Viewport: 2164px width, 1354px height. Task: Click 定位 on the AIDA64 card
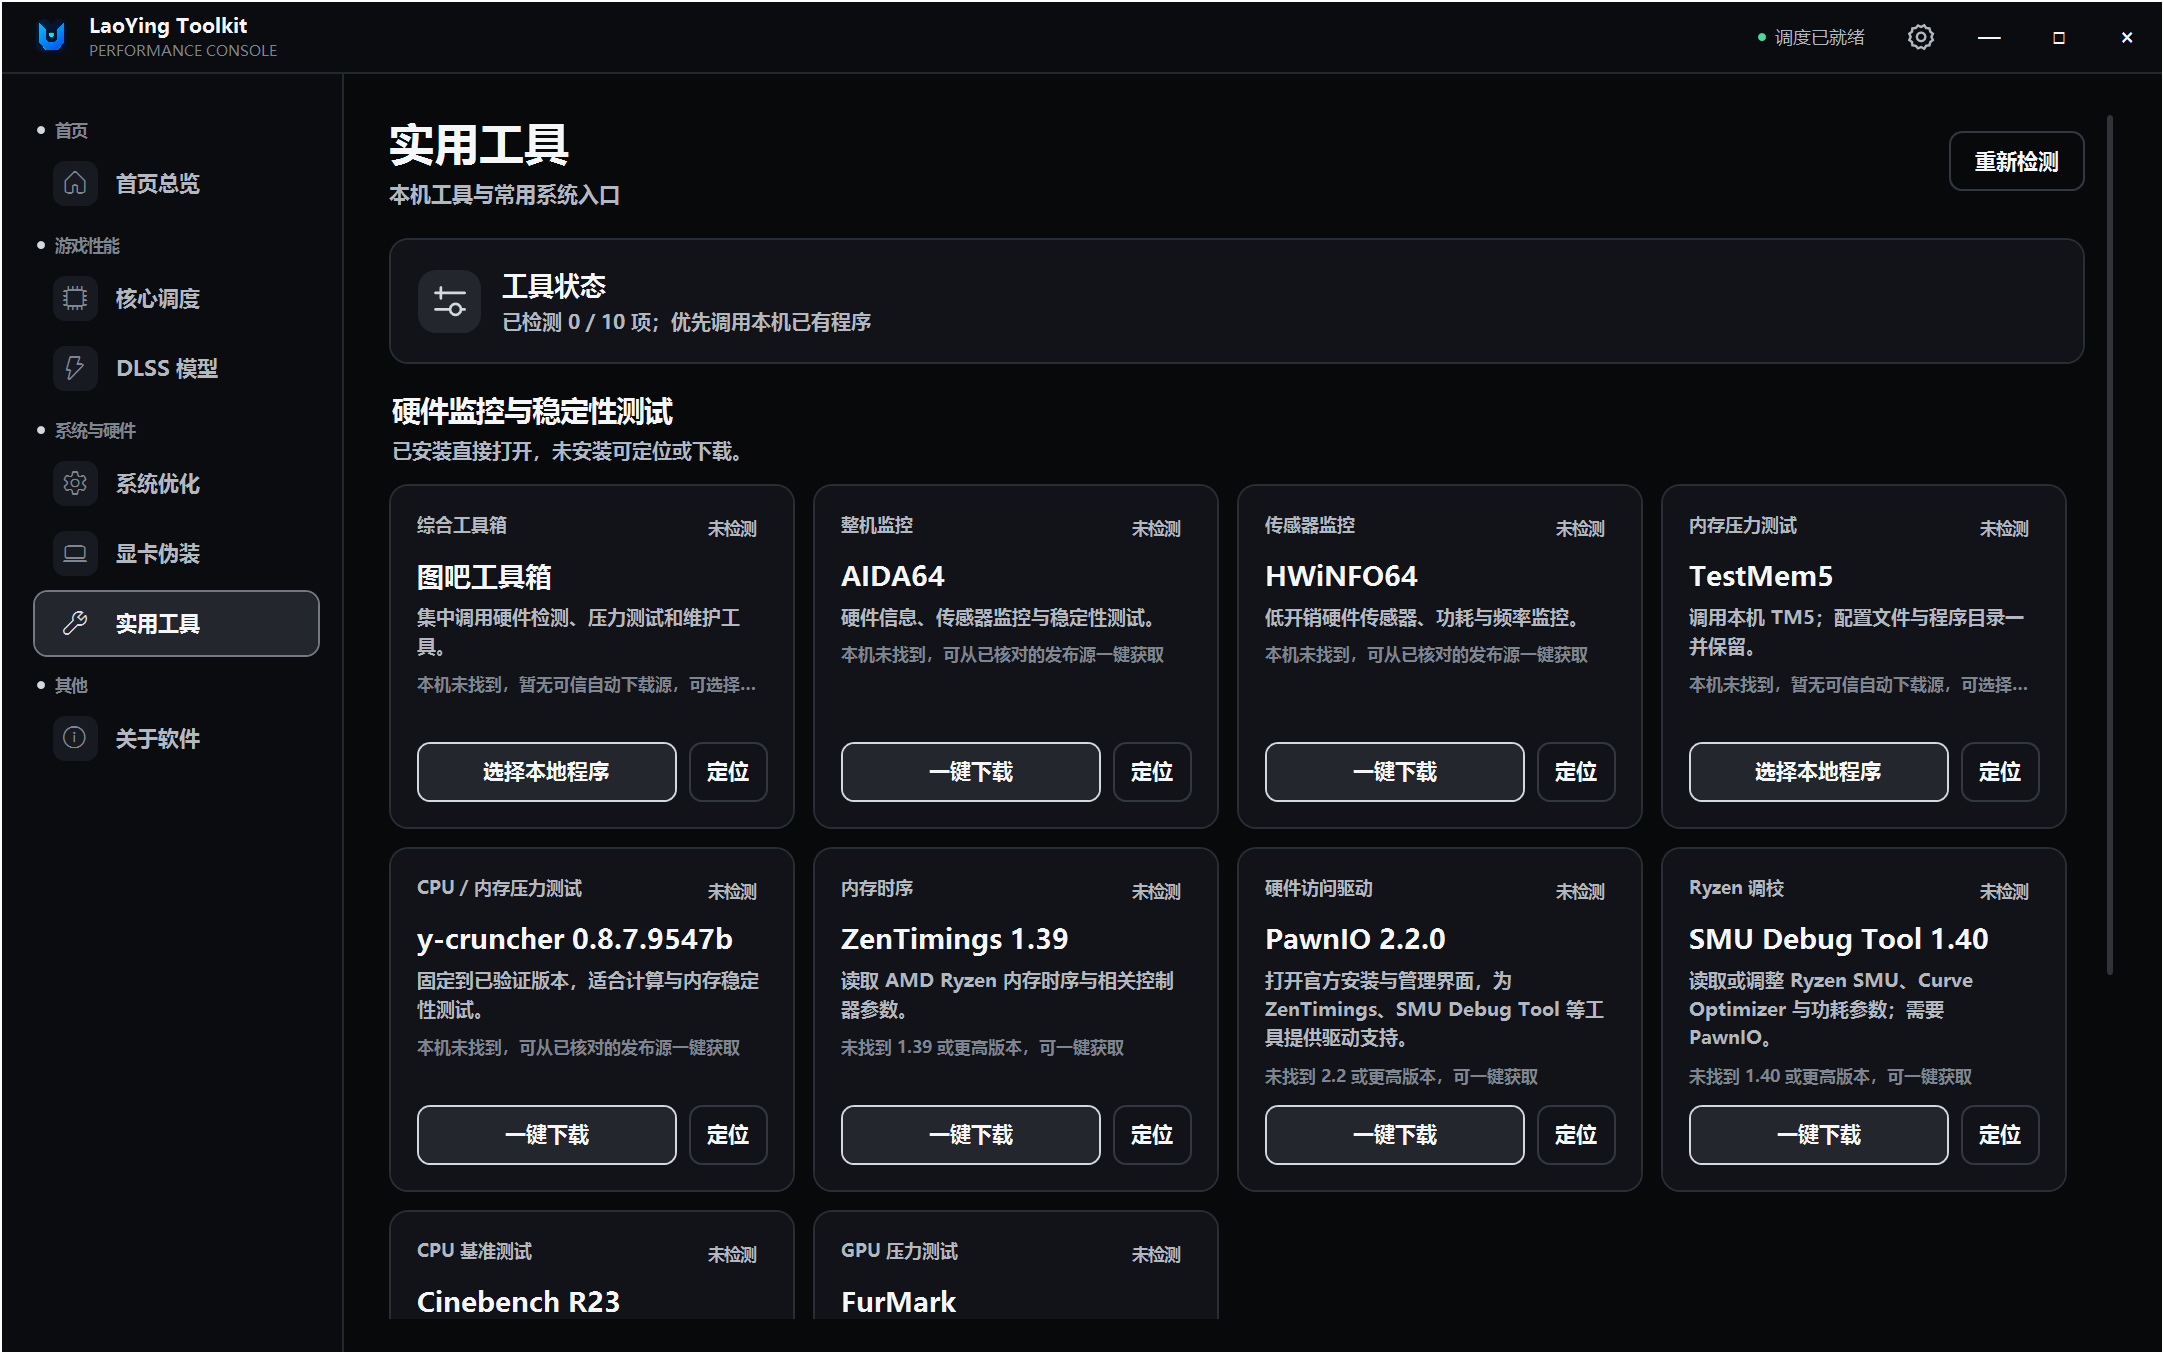pos(1152,772)
